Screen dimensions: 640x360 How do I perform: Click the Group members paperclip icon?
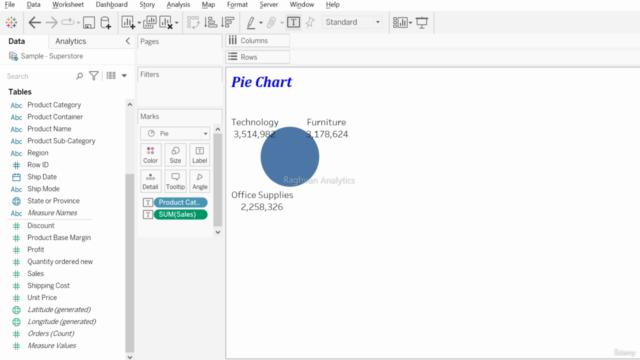pos(271,22)
